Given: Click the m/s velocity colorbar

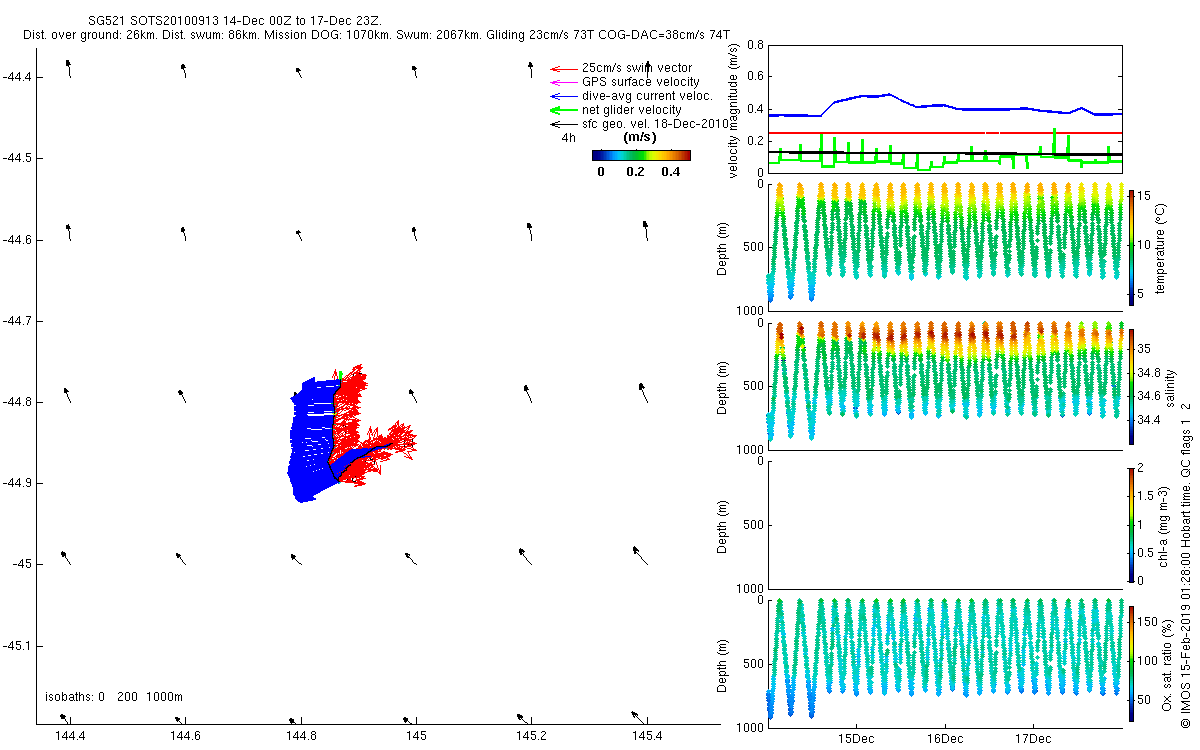Looking at the screenshot, I should [641, 155].
